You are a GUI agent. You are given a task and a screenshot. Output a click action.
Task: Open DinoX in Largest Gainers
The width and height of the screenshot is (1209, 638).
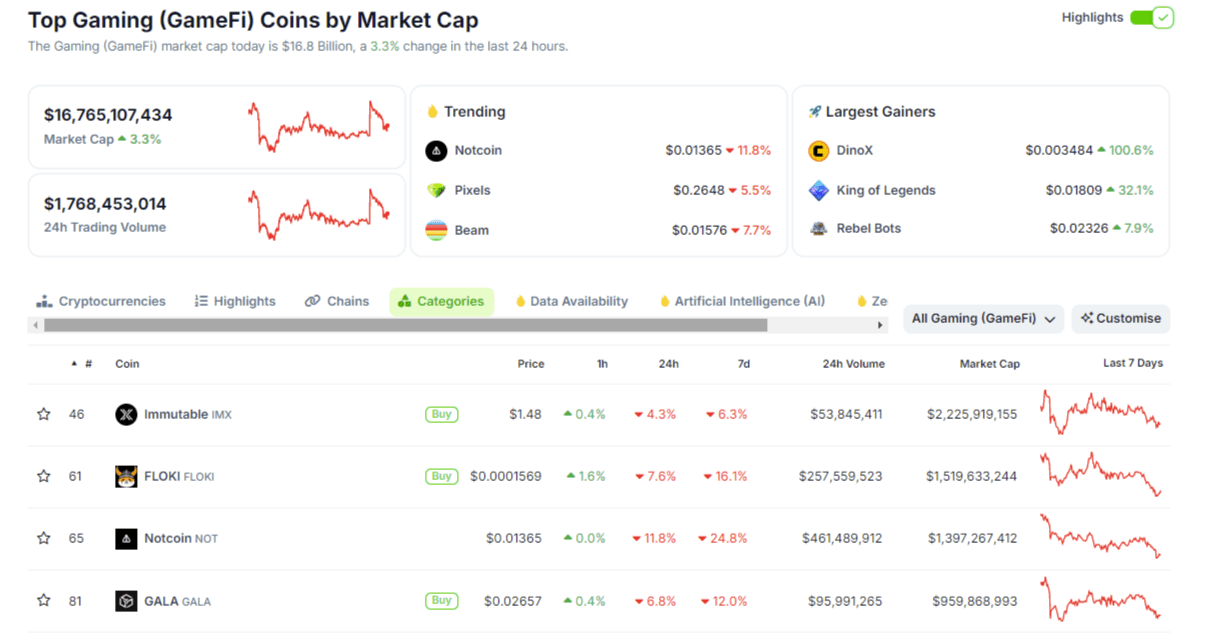click(855, 150)
